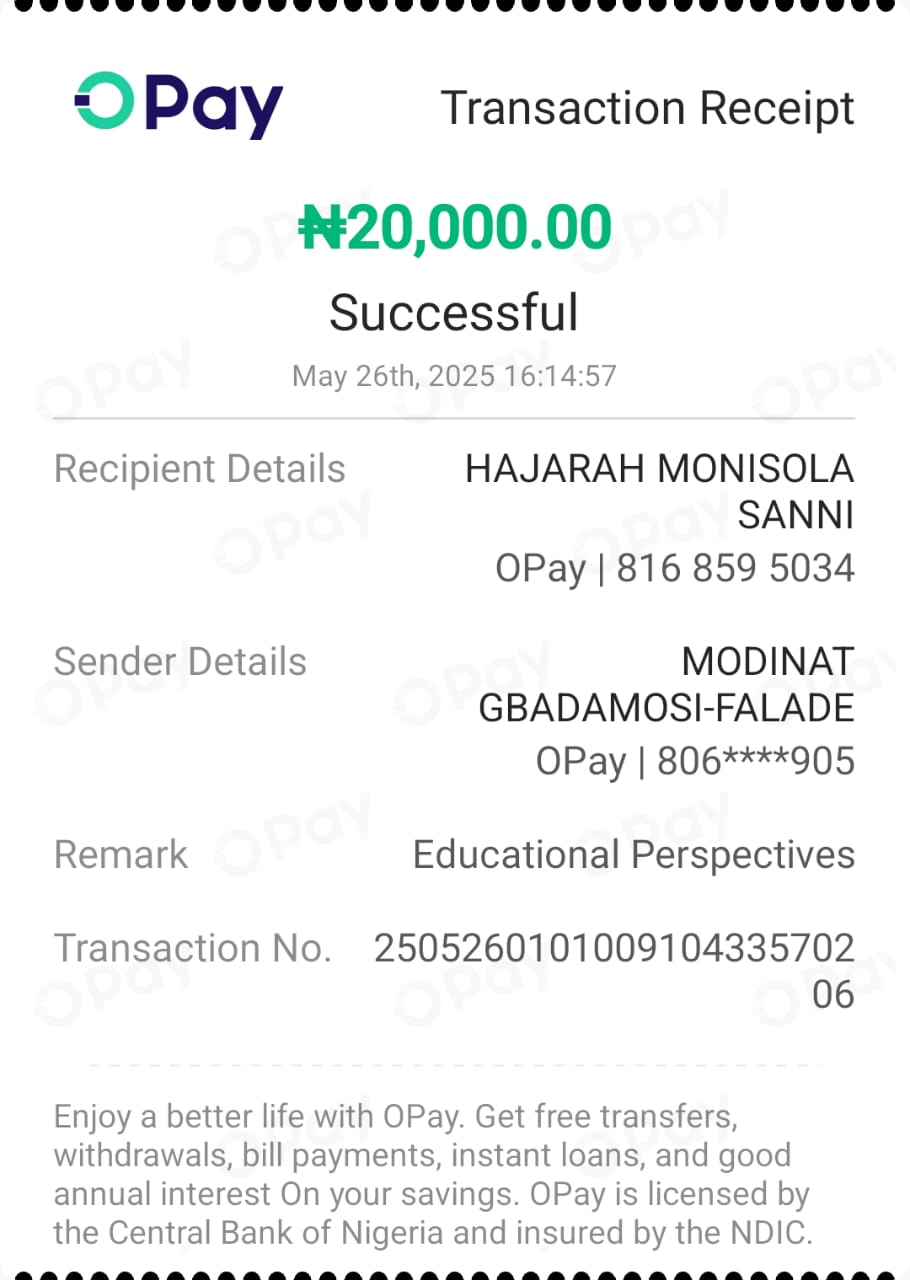Click the Enjoy a better life footer text
The height and width of the screenshot is (1280, 910).
point(396,1116)
